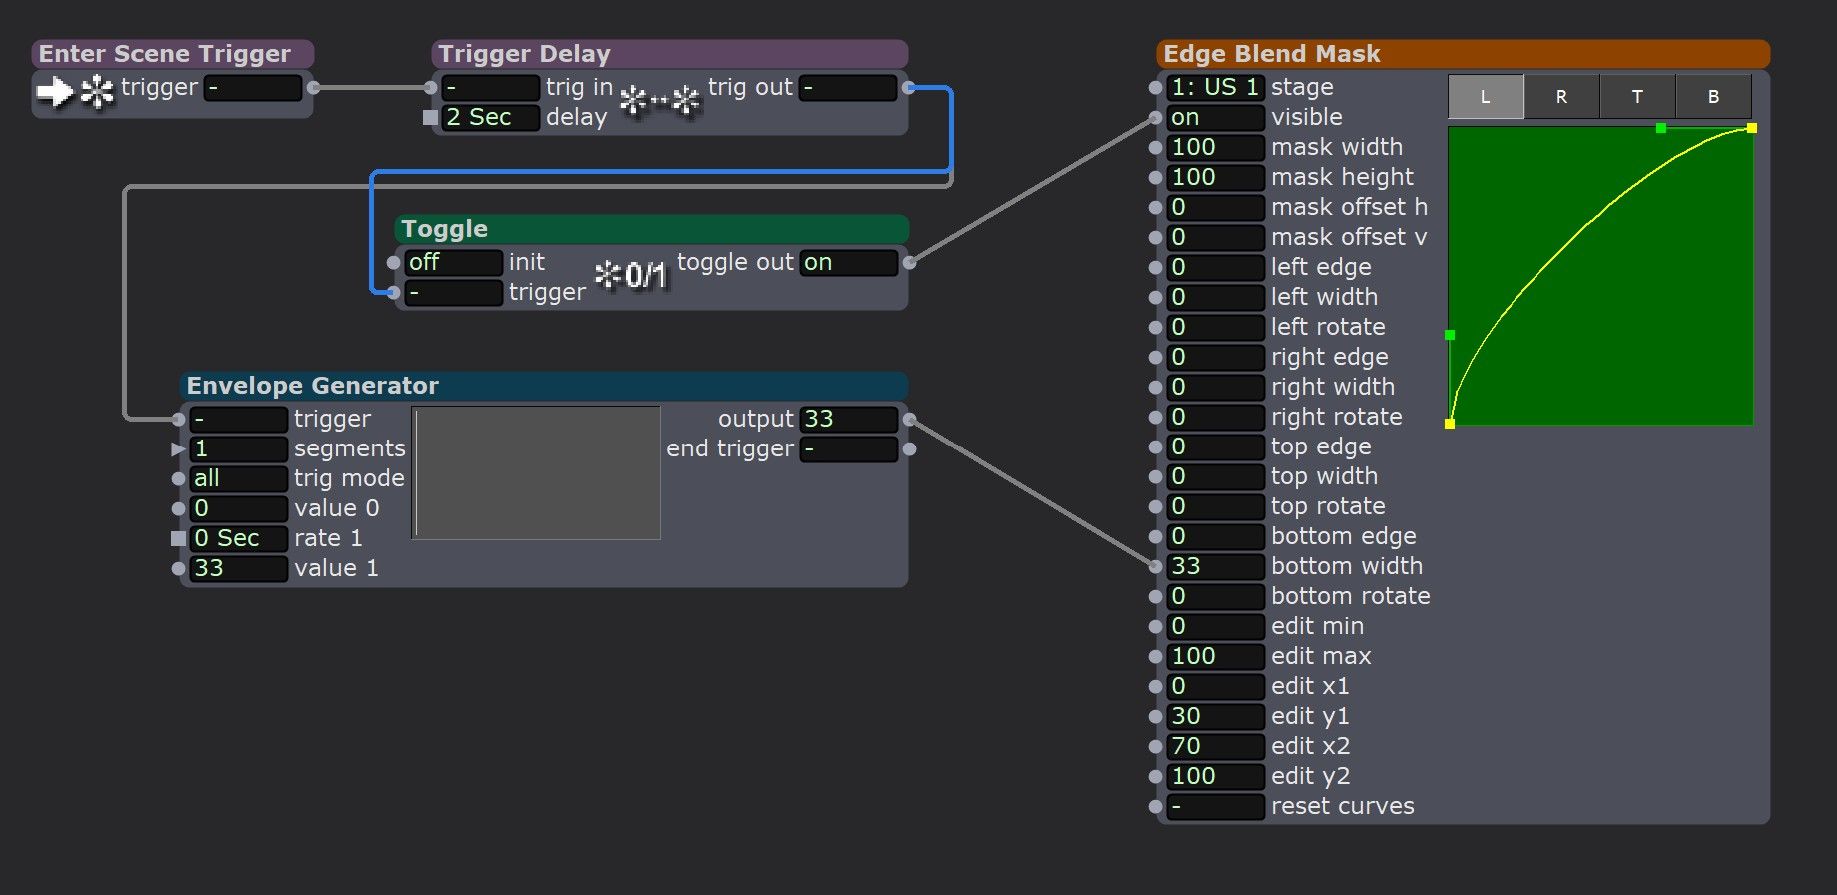1837x895 pixels.
Task: Click the toggle out field showing on
Action: pos(847,263)
